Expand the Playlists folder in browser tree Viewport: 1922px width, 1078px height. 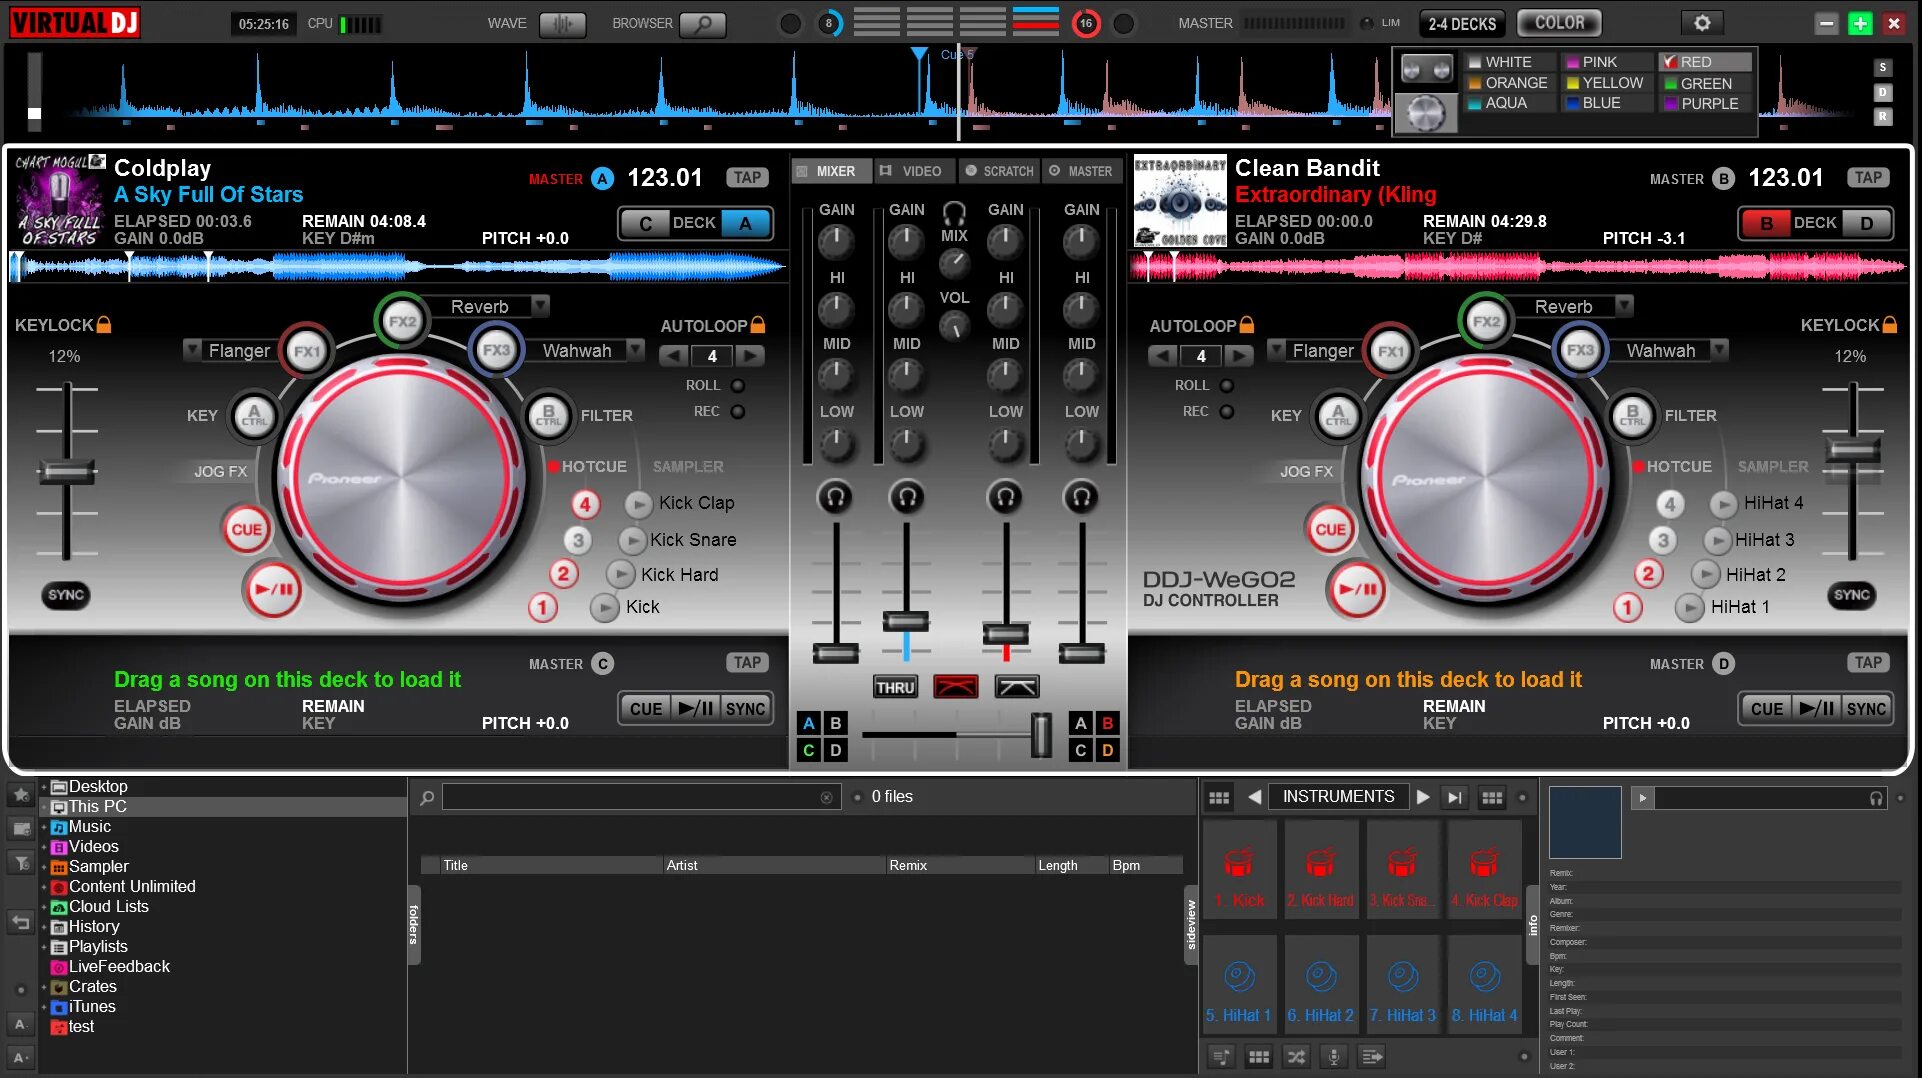click(x=44, y=947)
